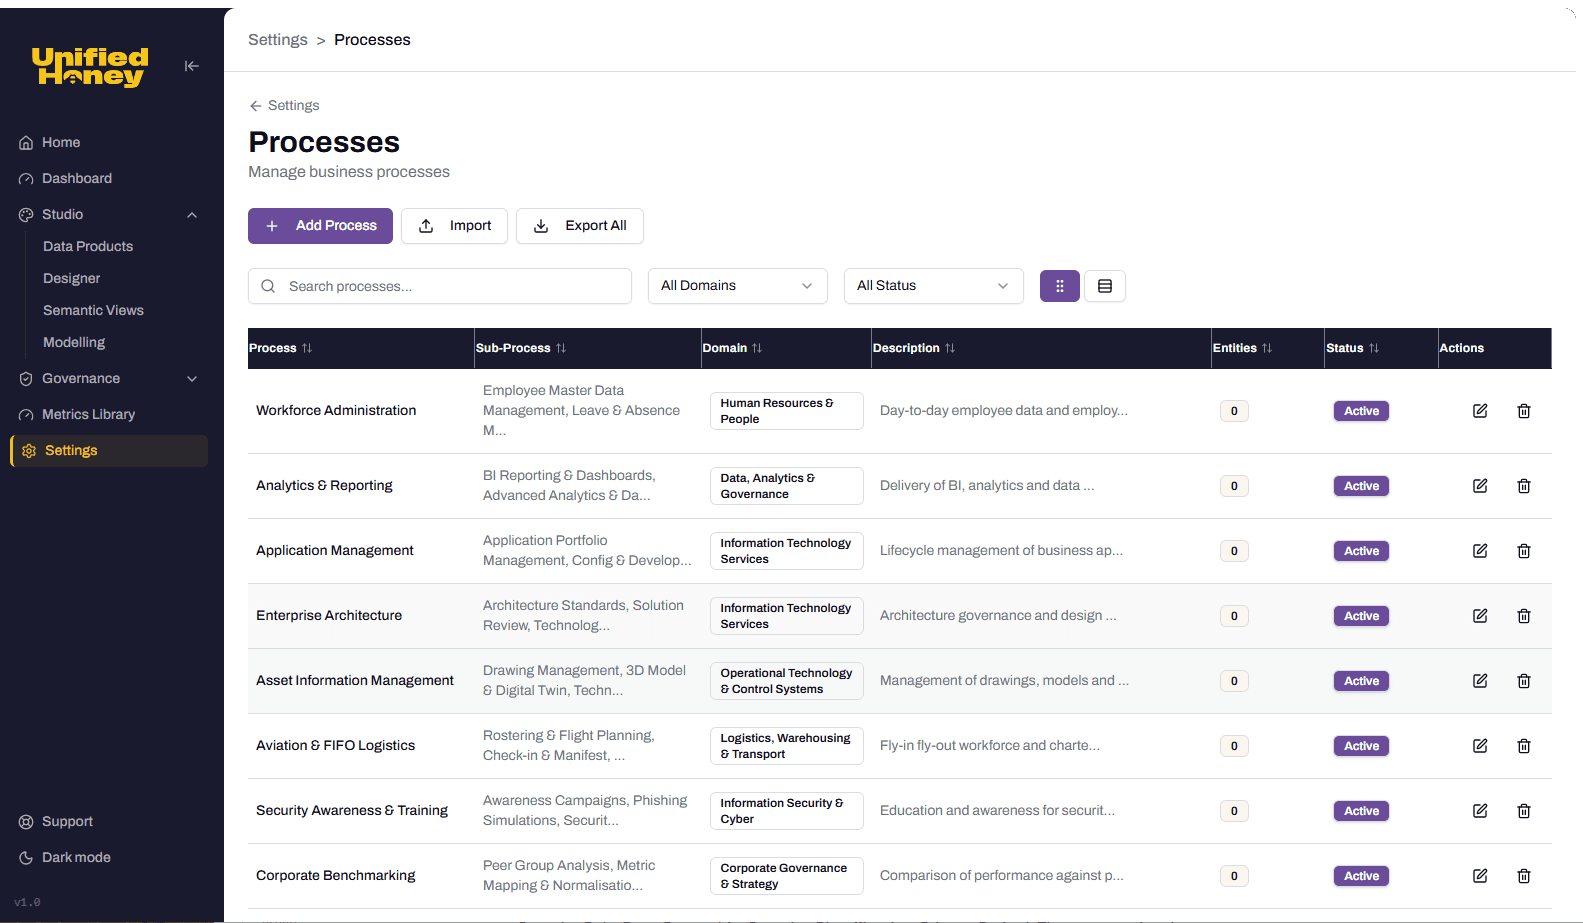Click the Import button
1583x923 pixels.
(x=454, y=226)
